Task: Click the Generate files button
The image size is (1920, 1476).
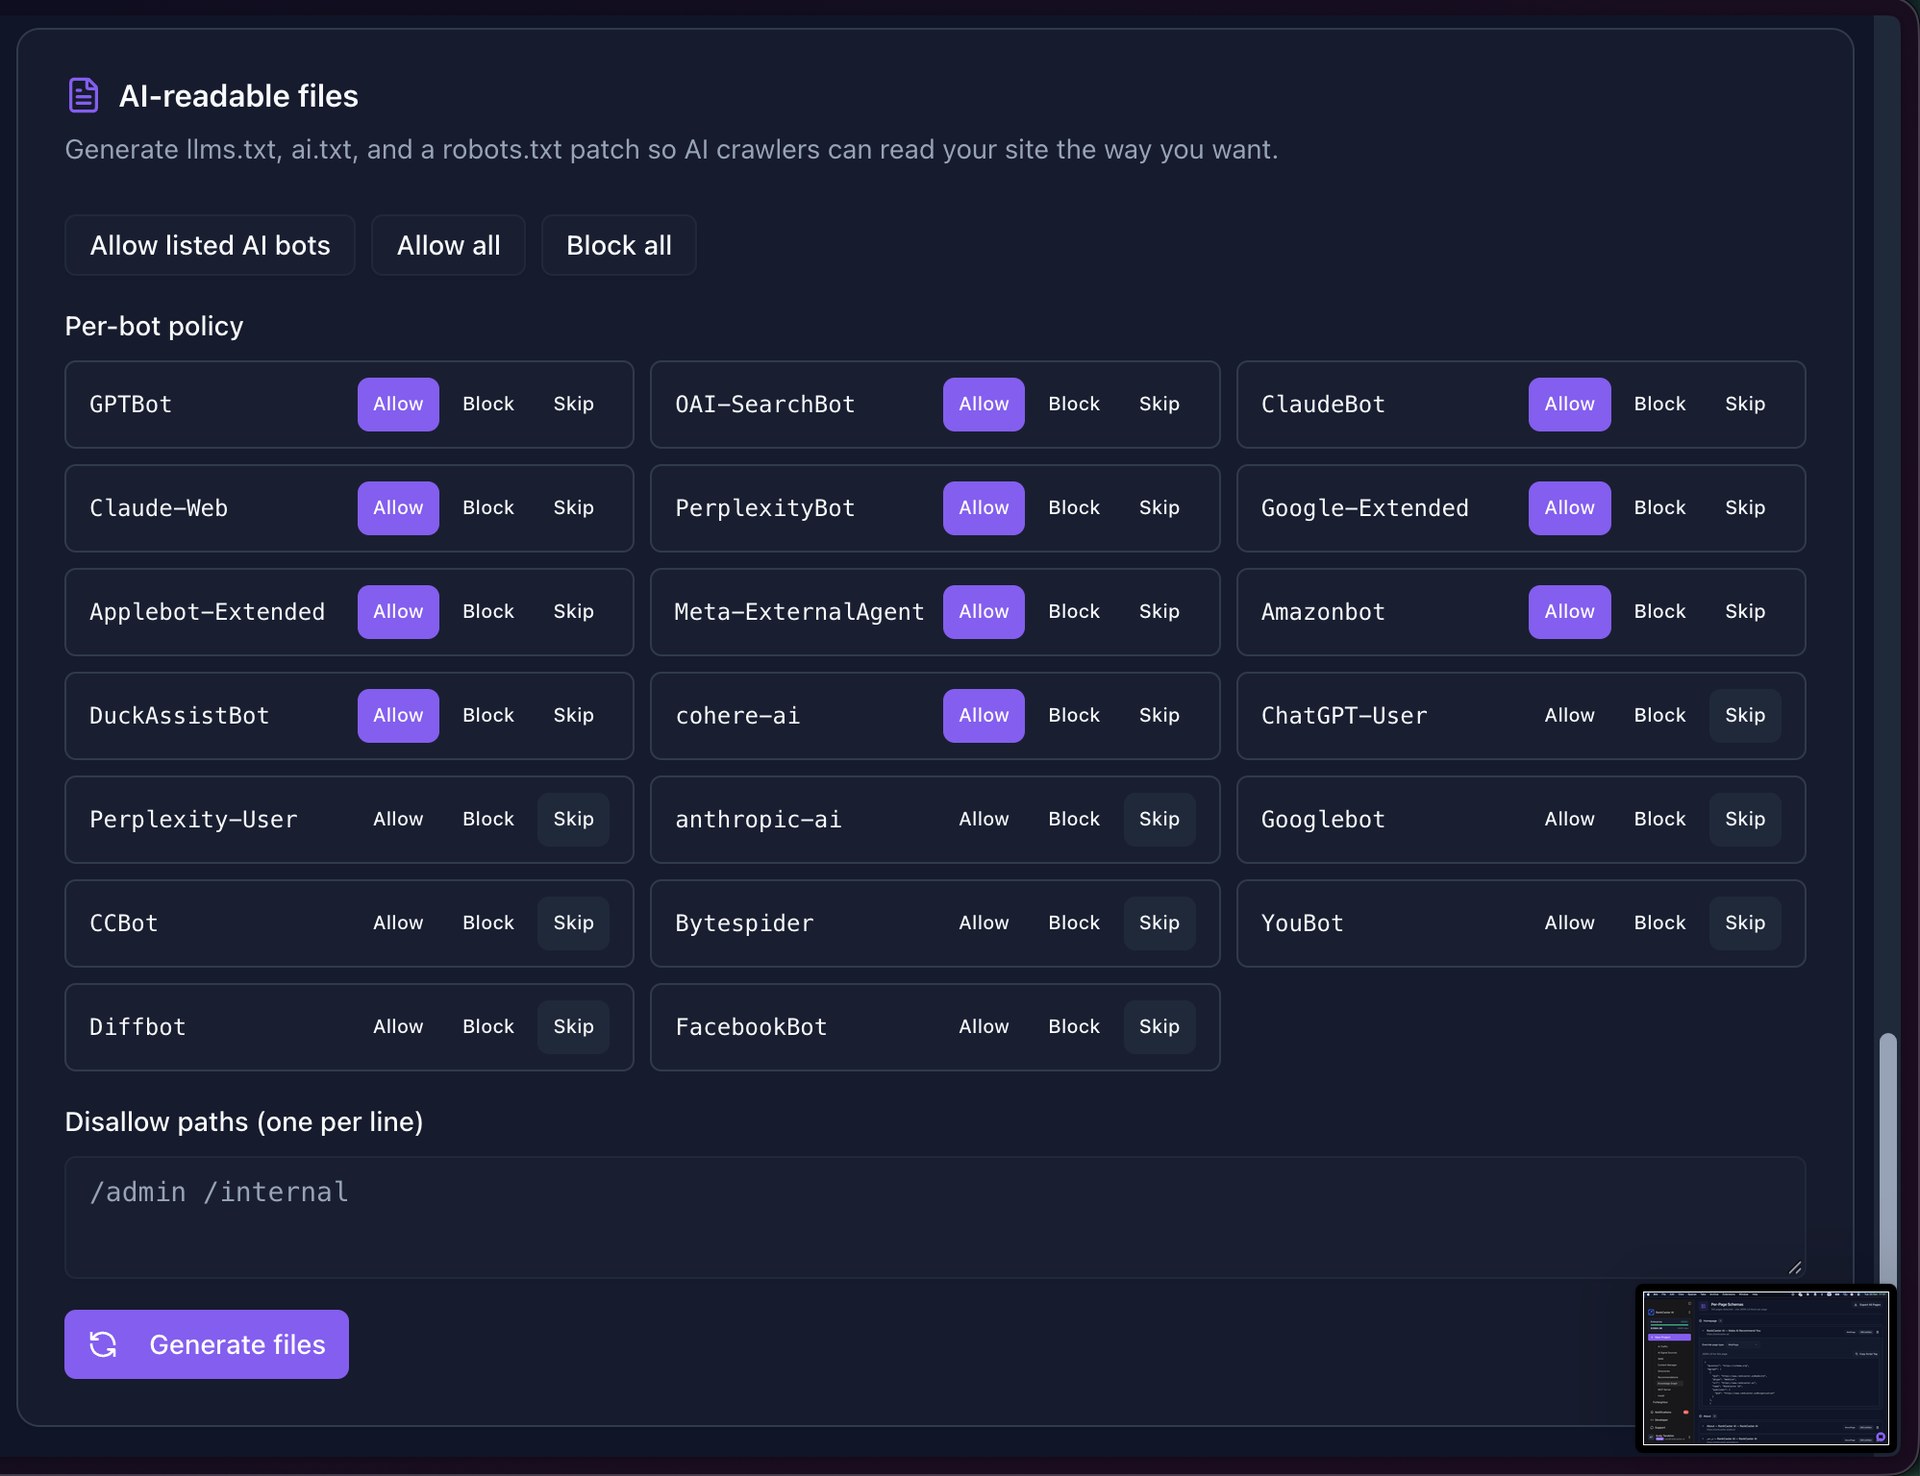Action: pos(207,1344)
